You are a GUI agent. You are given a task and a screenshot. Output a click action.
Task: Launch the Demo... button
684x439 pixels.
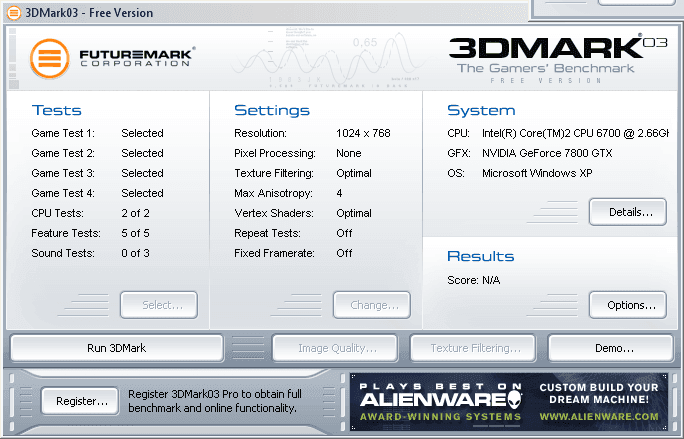pos(611,348)
